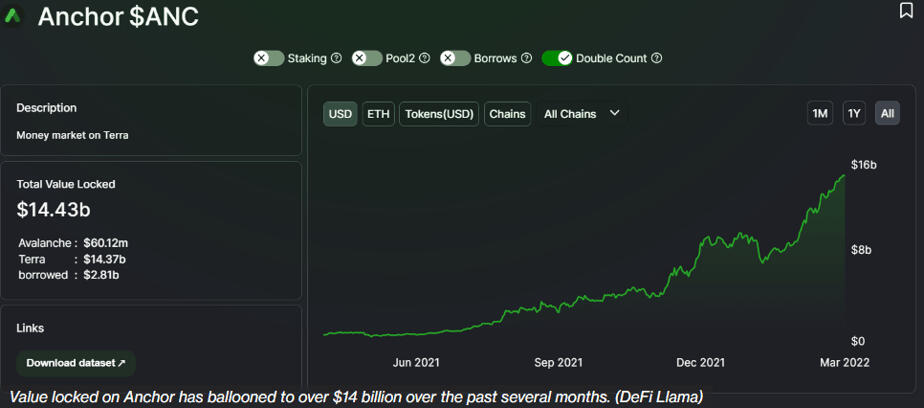Enable the Borrows toggle
Image resolution: width=924 pixels, height=408 pixels.
pos(456,58)
